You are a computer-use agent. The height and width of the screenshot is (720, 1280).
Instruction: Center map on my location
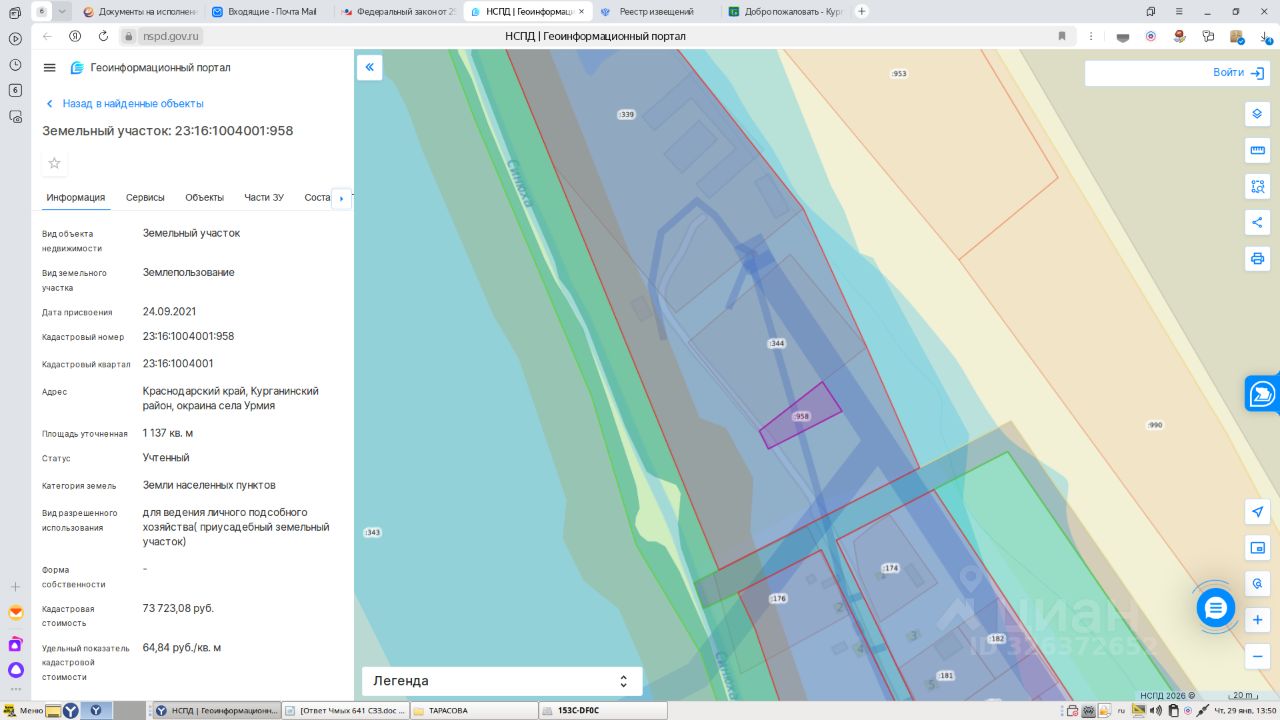[1257, 512]
